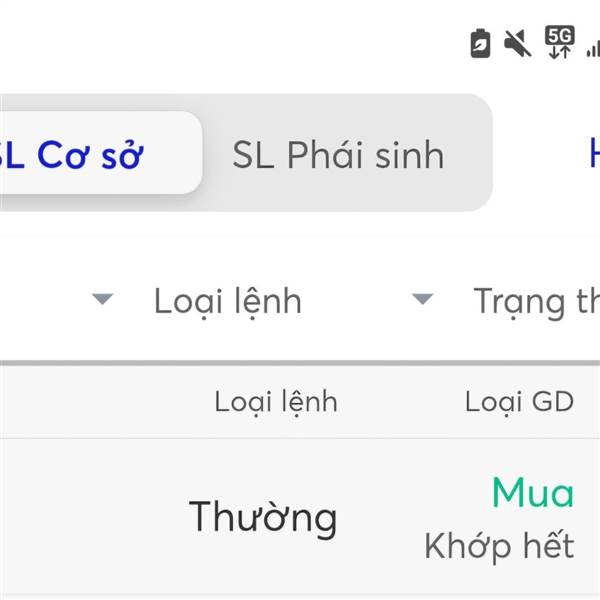Tap the gray divider below the filters

(300, 361)
